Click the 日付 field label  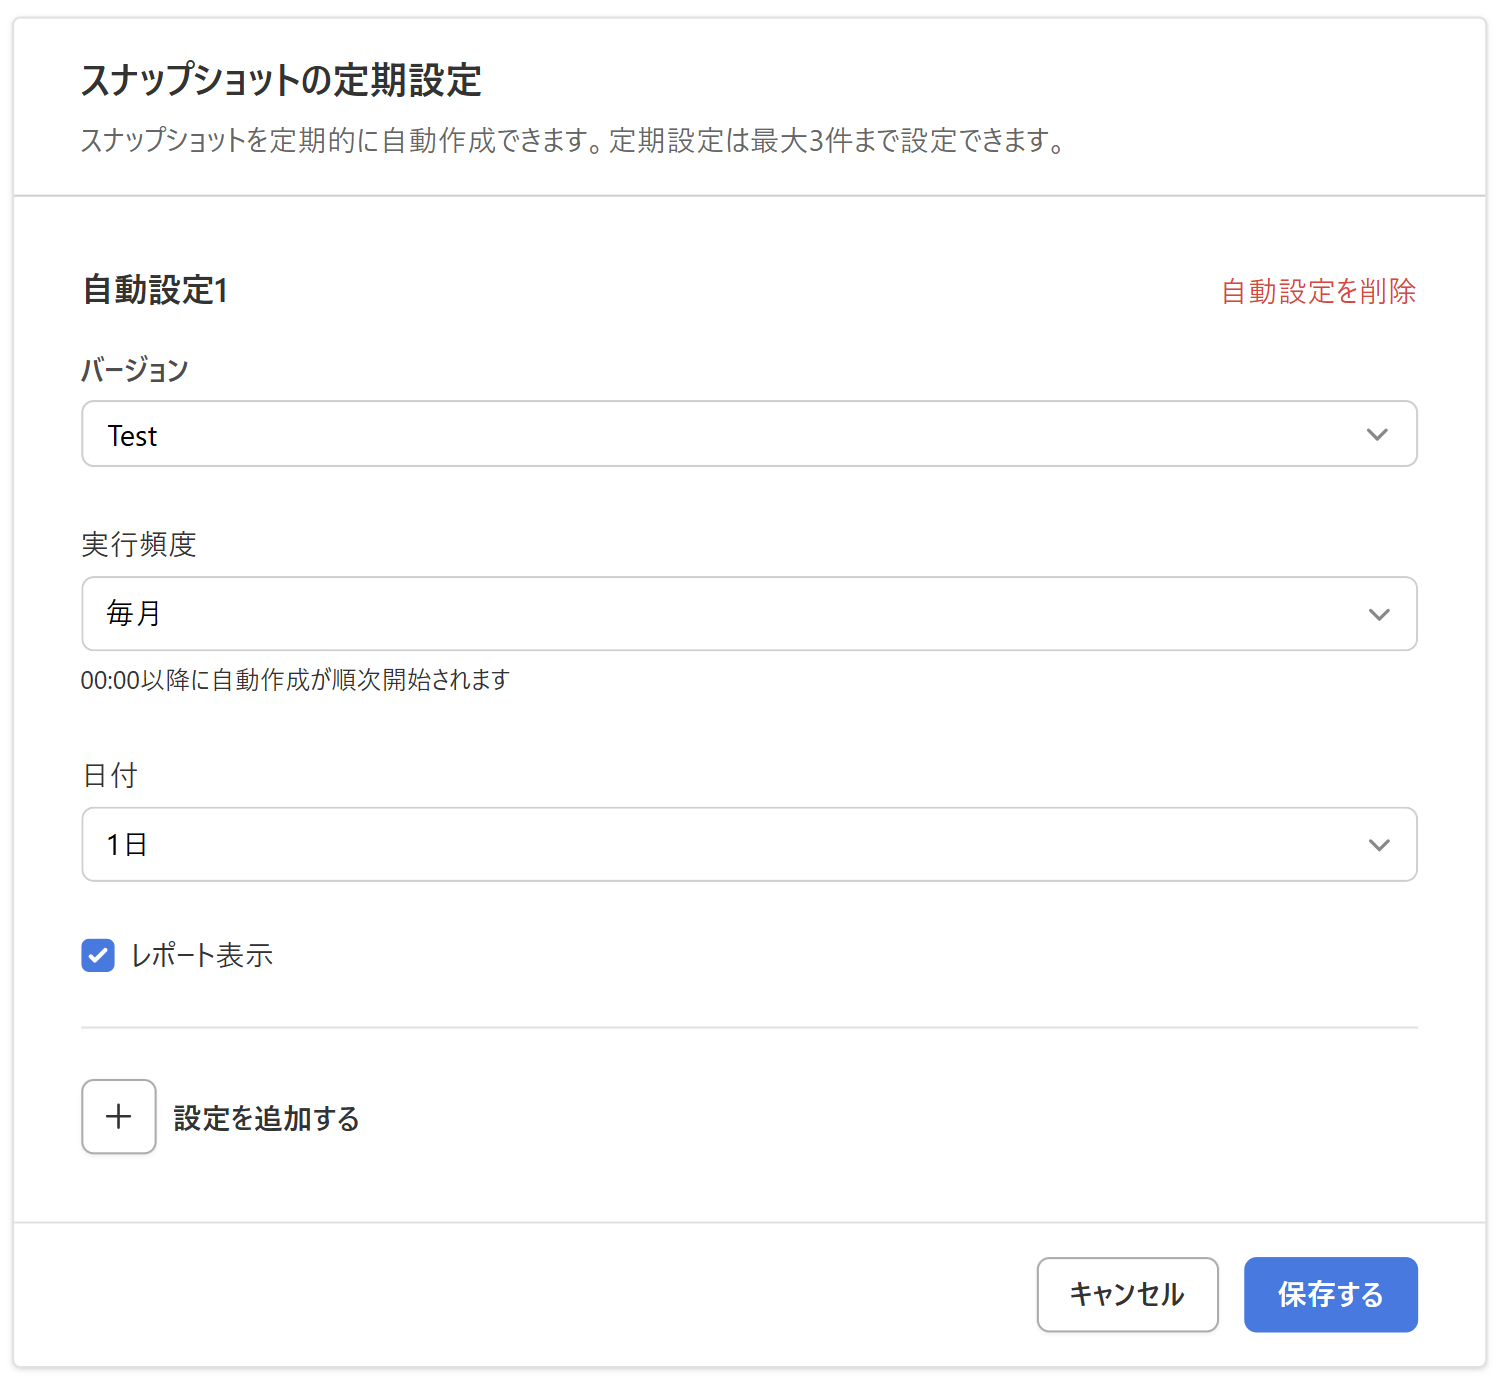point(109,775)
